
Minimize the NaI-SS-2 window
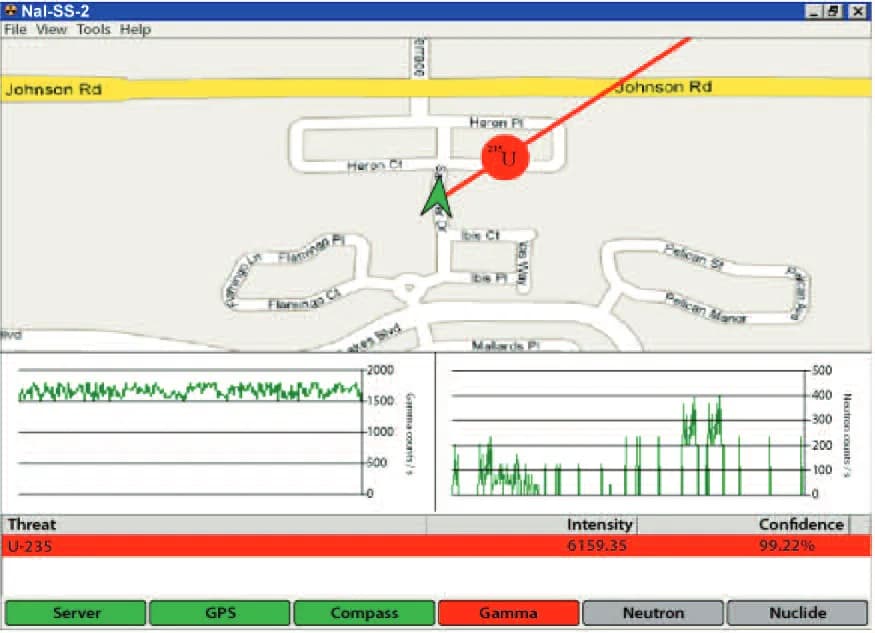pos(814,11)
